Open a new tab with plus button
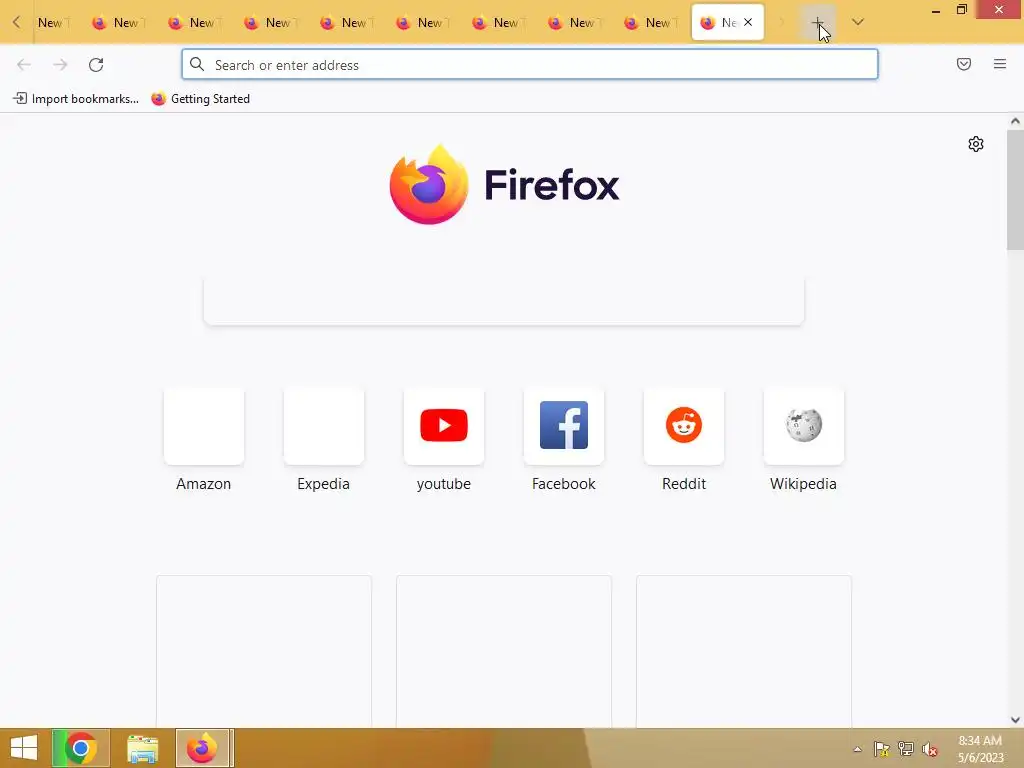This screenshot has width=1024, height=768. (x=817, y=23)
